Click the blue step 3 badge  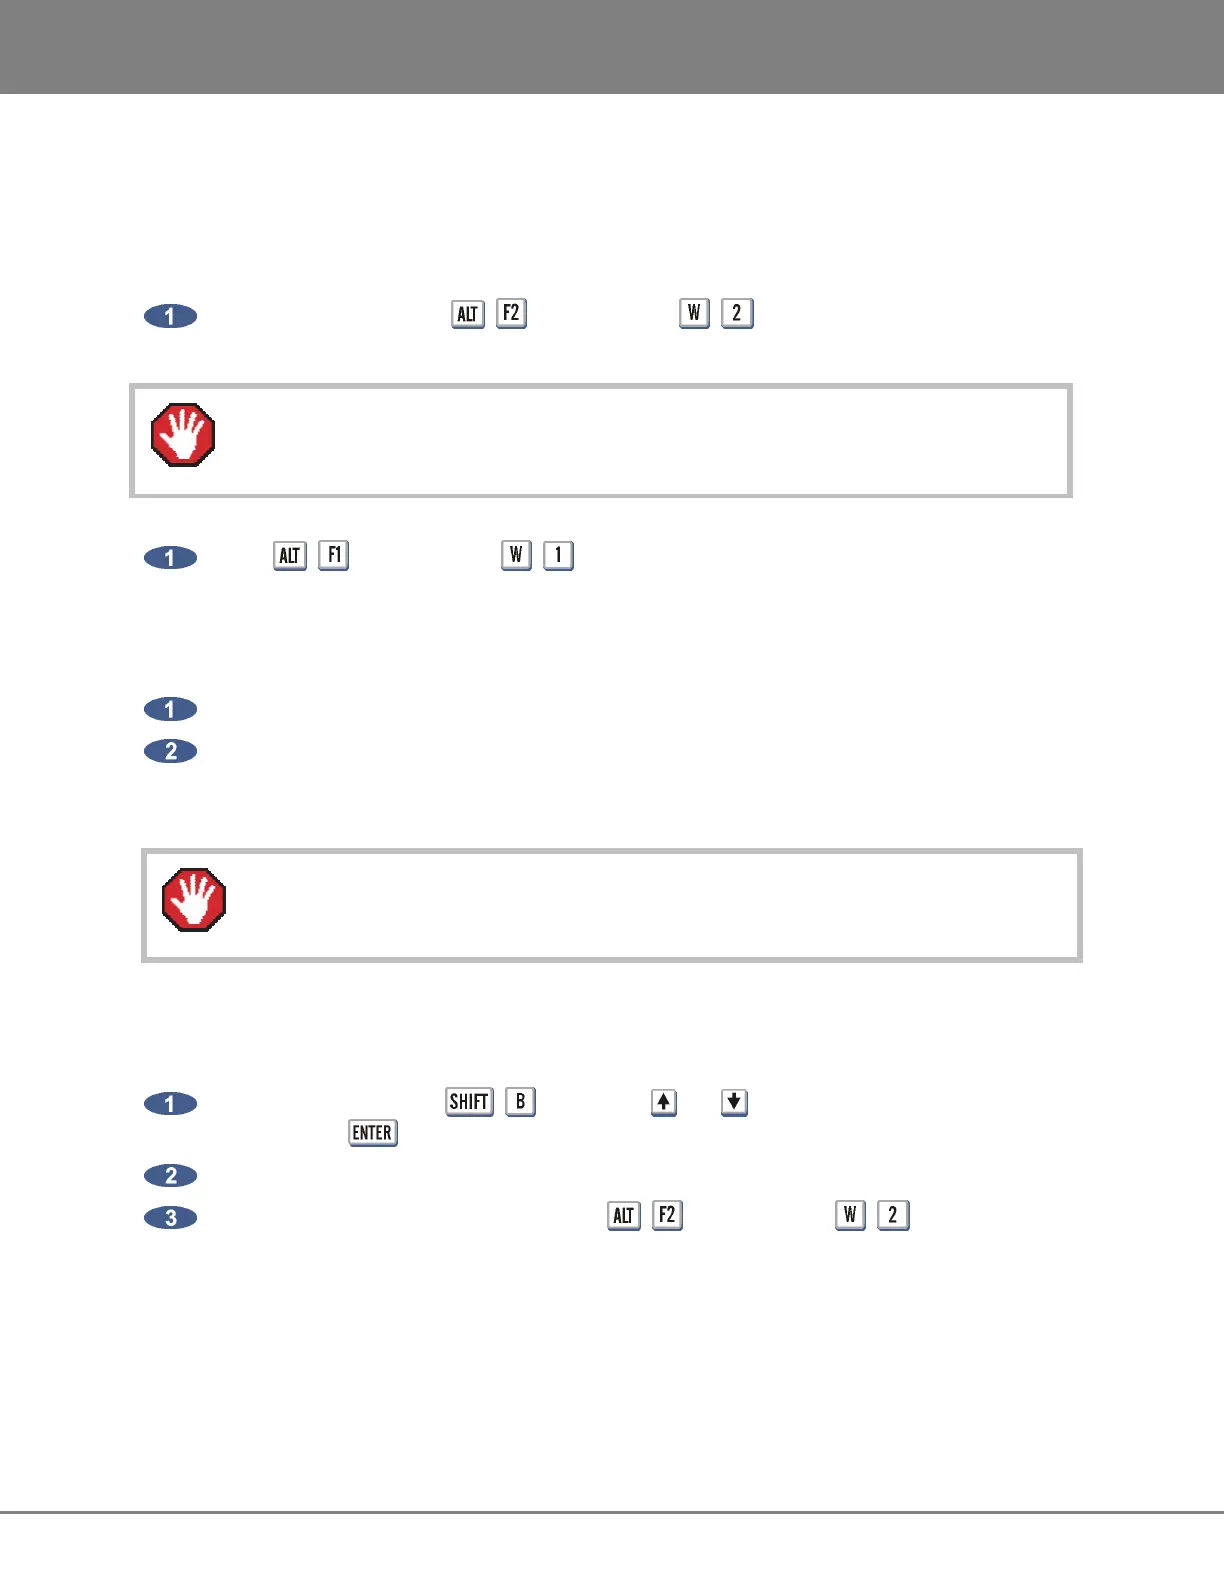coord(171,1218)
